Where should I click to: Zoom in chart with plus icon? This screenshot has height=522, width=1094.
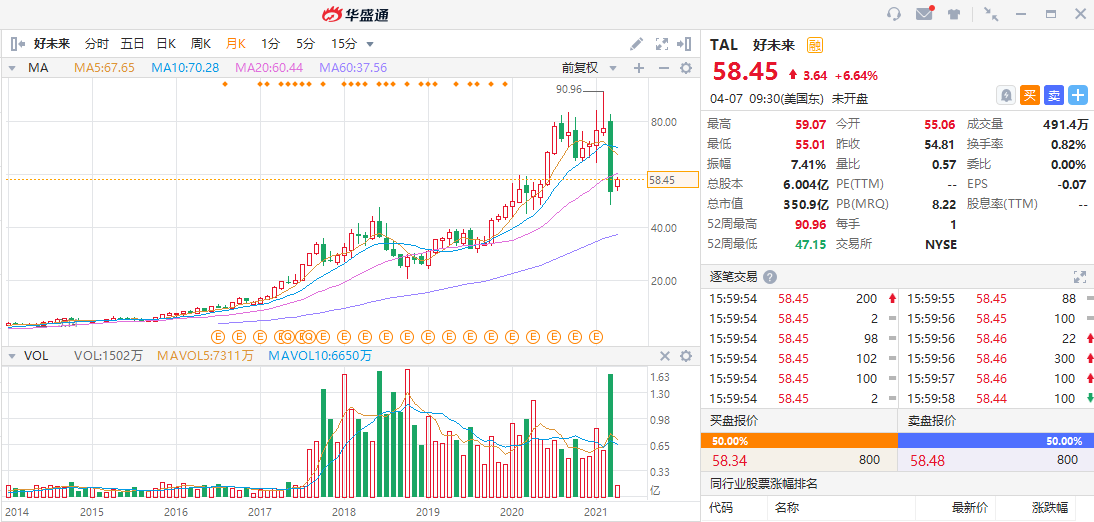pyautogui.click(x=638, y=68)
